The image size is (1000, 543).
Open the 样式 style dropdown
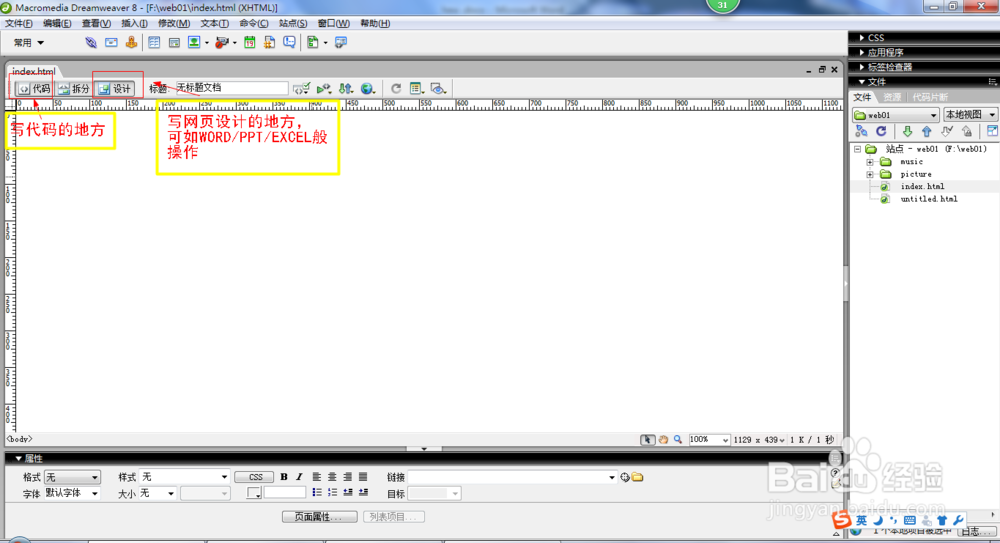pyautogui.click(x=184, y=477)
